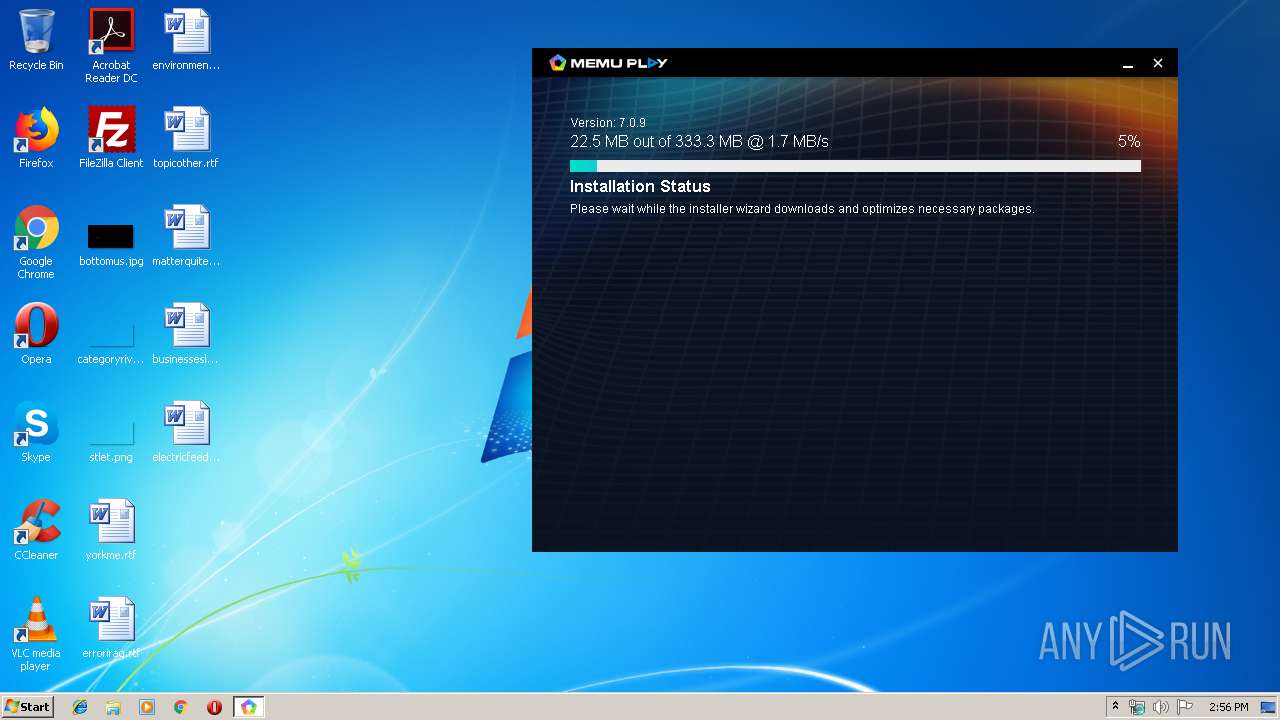Viewport: 1280px width, 720px height.
Task: Open Chrome from the taskbar
Action: [181, 707]
